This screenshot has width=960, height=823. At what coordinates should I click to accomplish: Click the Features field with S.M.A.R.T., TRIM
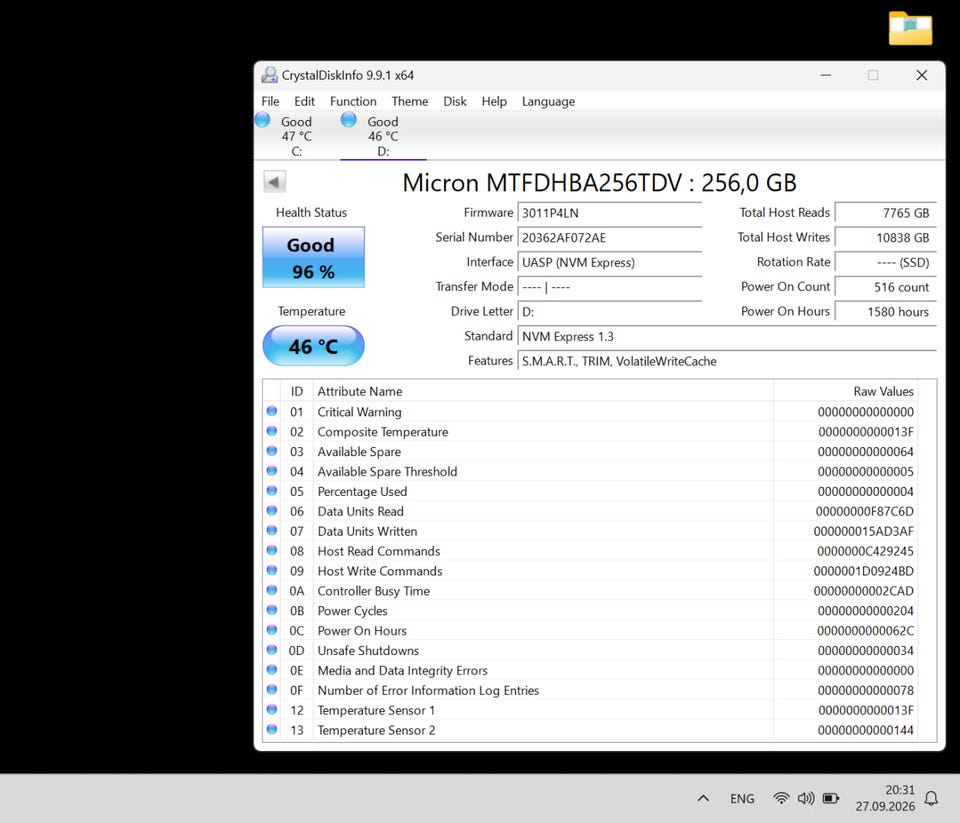pyautogui.click(x=727, y=361)
